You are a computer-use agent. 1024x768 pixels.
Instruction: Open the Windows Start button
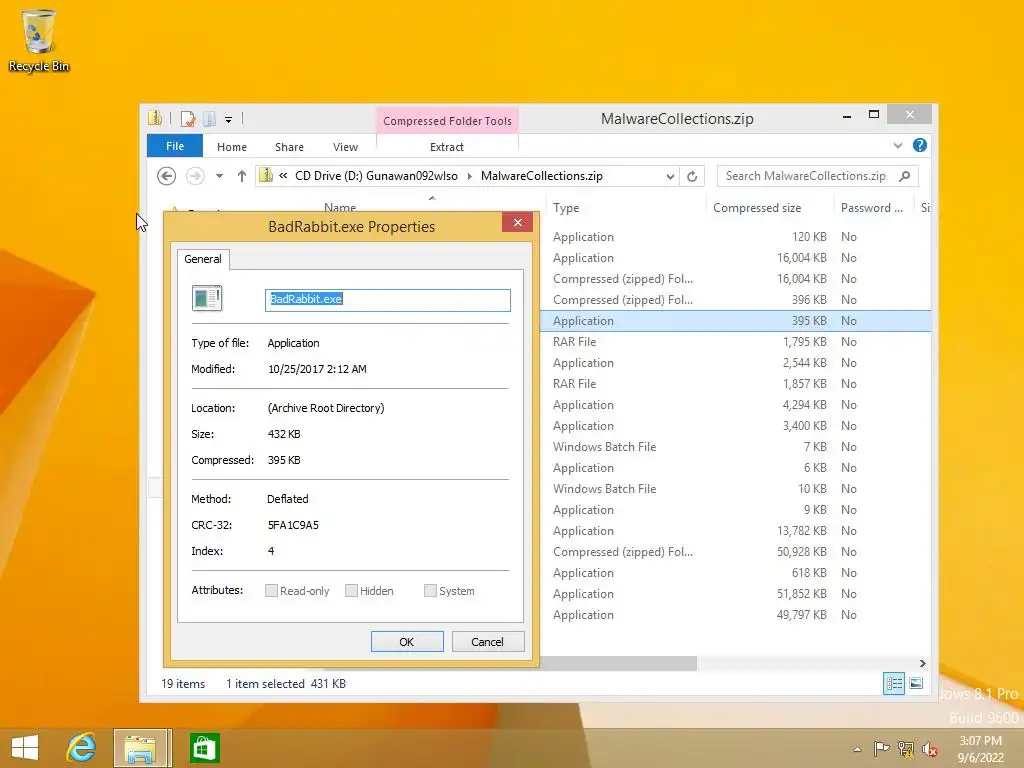(25, 748)
